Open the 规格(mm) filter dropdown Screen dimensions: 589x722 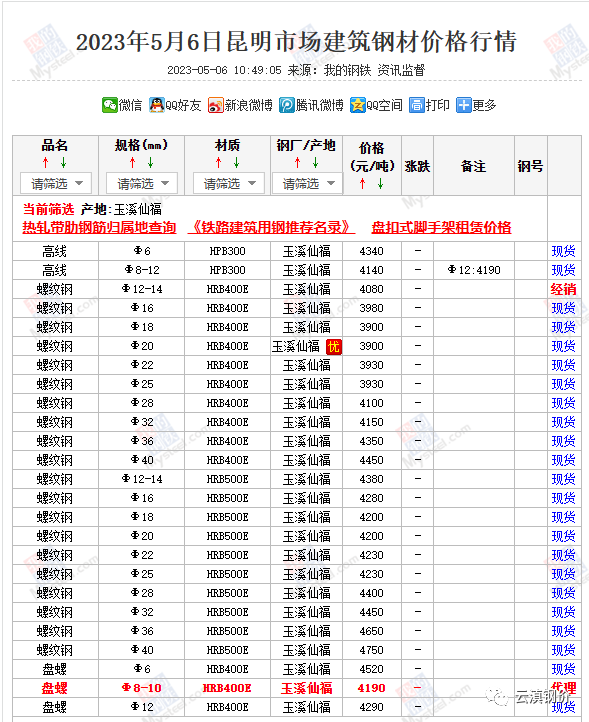pos(142,183)
